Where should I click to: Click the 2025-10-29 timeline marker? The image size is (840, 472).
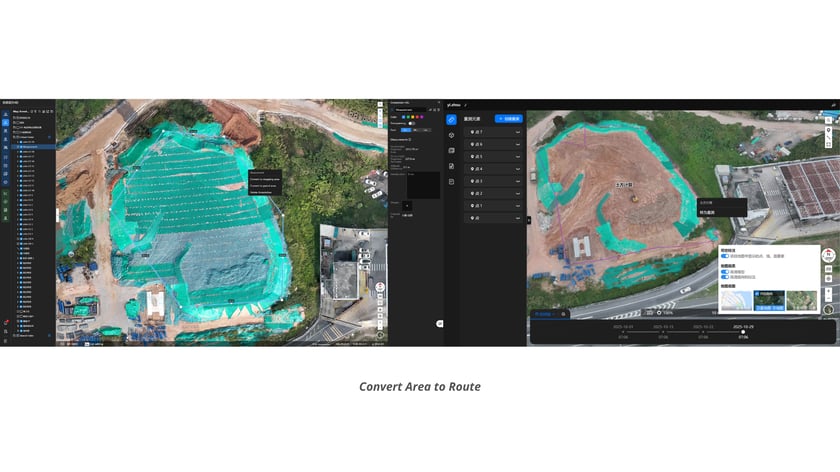click(743, 332)
